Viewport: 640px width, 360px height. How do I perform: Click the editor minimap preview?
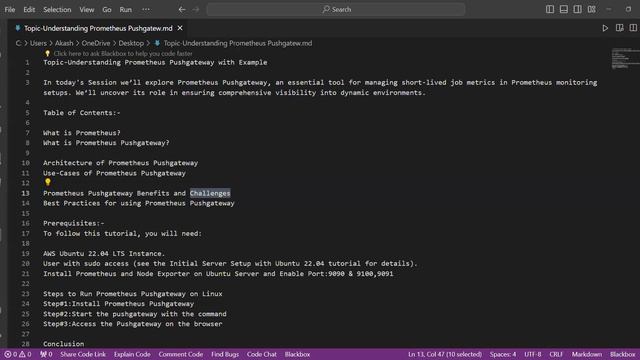click(625, 59)
